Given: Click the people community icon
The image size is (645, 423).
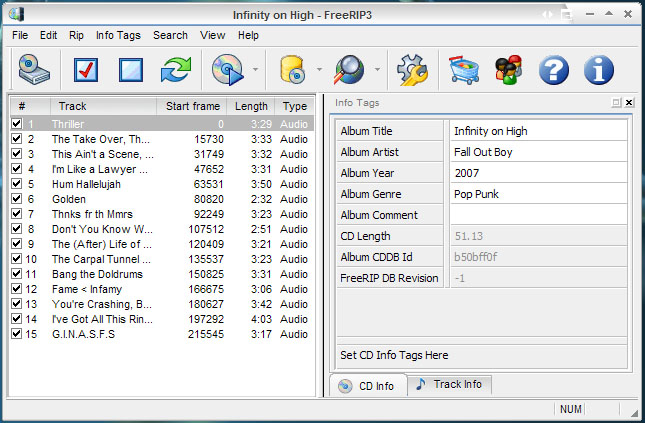Looking at the screenshot, I should 508,70.
